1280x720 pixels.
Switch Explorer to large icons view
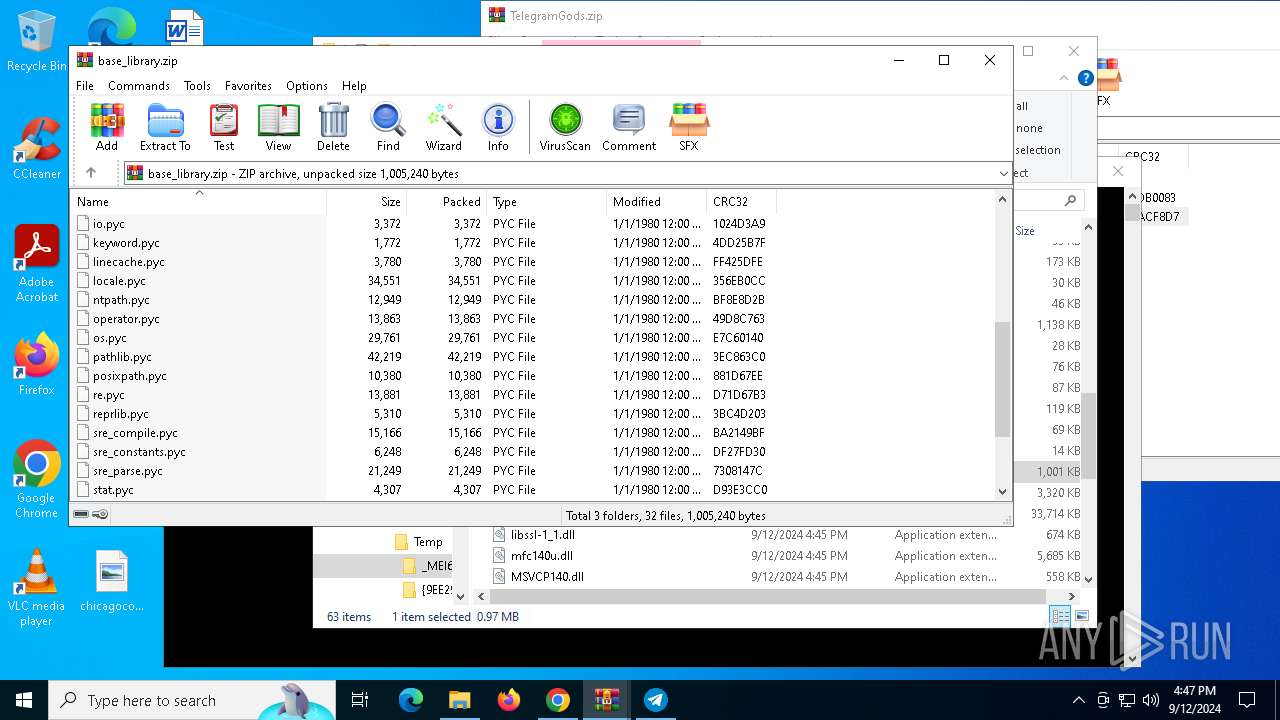click(1081, 616)
